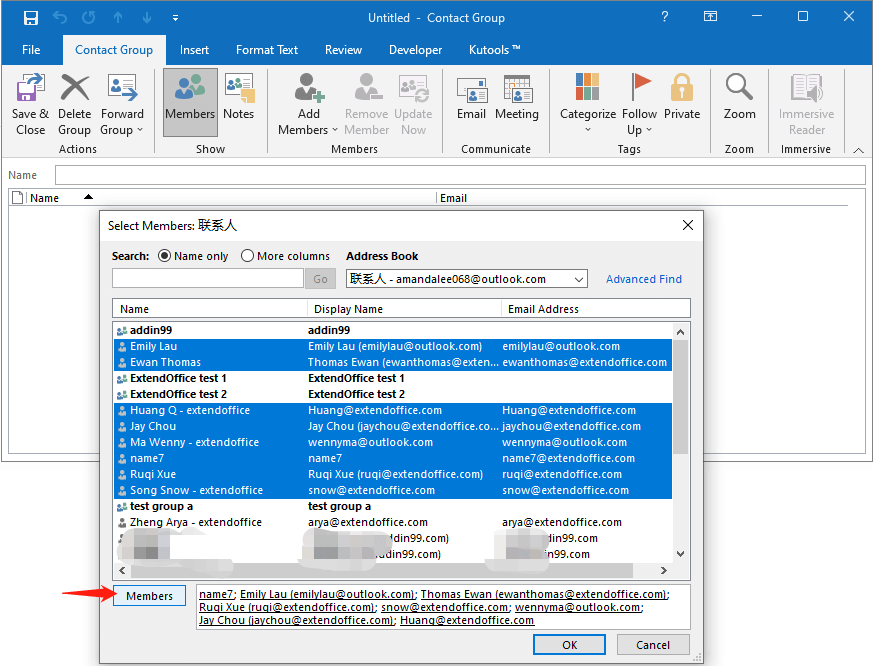
Task: Click list scroll up arrow
Action: click(x=680, y=332)
